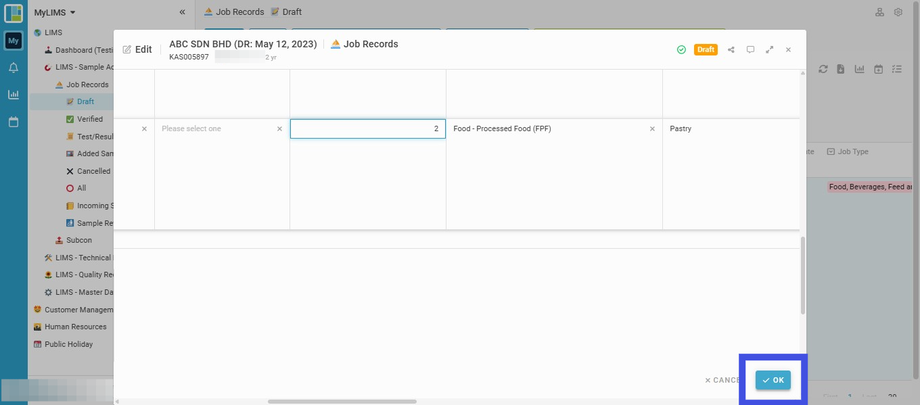The image size is (920, 405).
Task: Click the Food, Beverages, Feed tag
Action: (871, 187)
